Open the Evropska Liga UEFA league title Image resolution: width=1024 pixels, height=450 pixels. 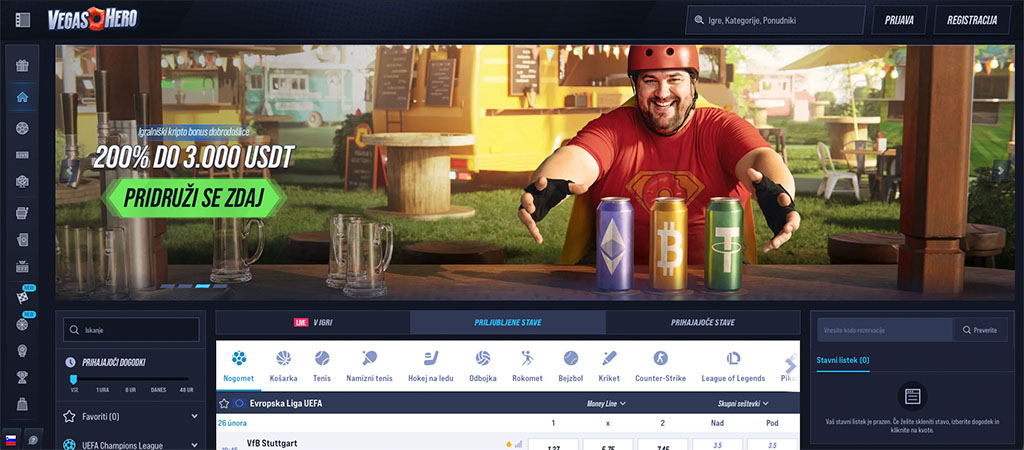coord(285,404)
